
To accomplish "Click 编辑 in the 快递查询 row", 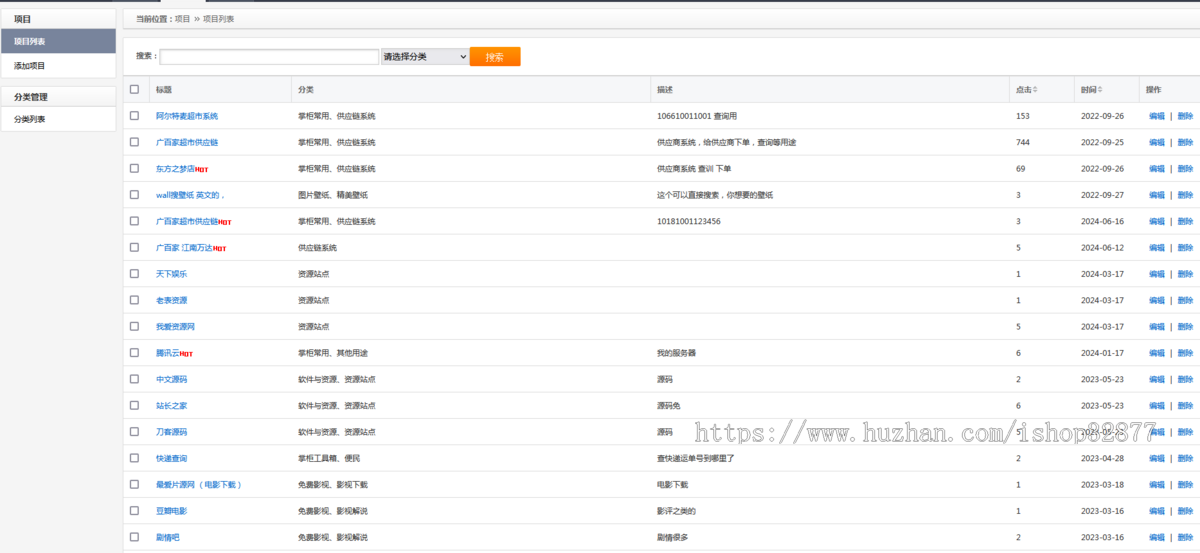I will click(x=1157, y=458).
